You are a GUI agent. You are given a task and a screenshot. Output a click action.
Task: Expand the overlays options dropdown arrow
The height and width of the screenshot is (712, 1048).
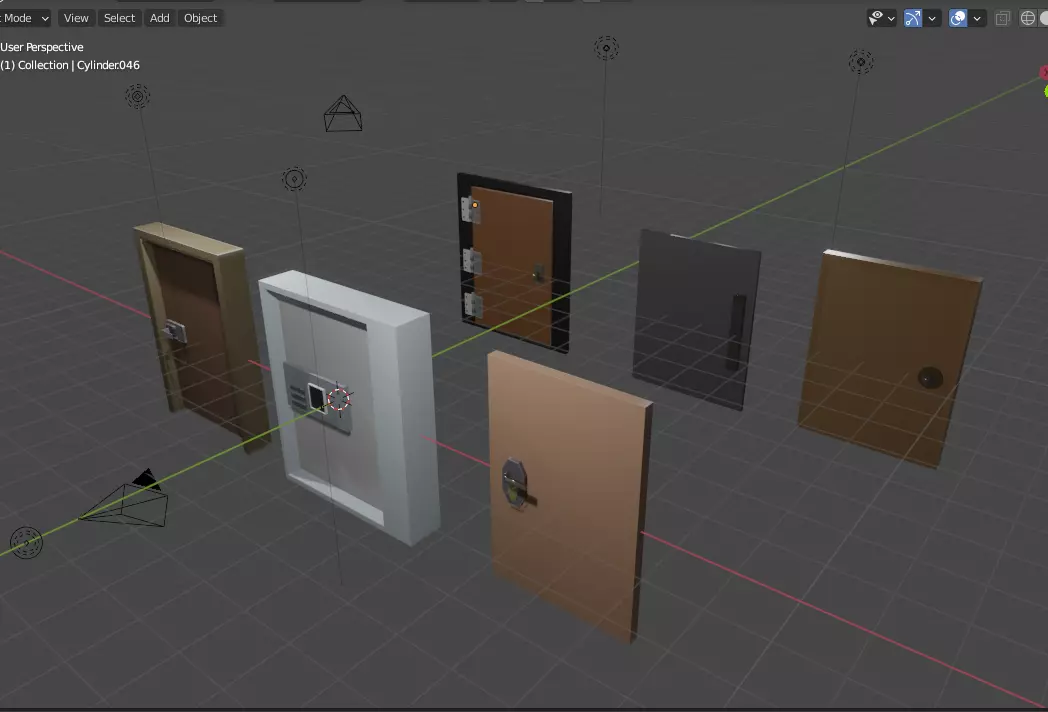[x=977, y=18]
